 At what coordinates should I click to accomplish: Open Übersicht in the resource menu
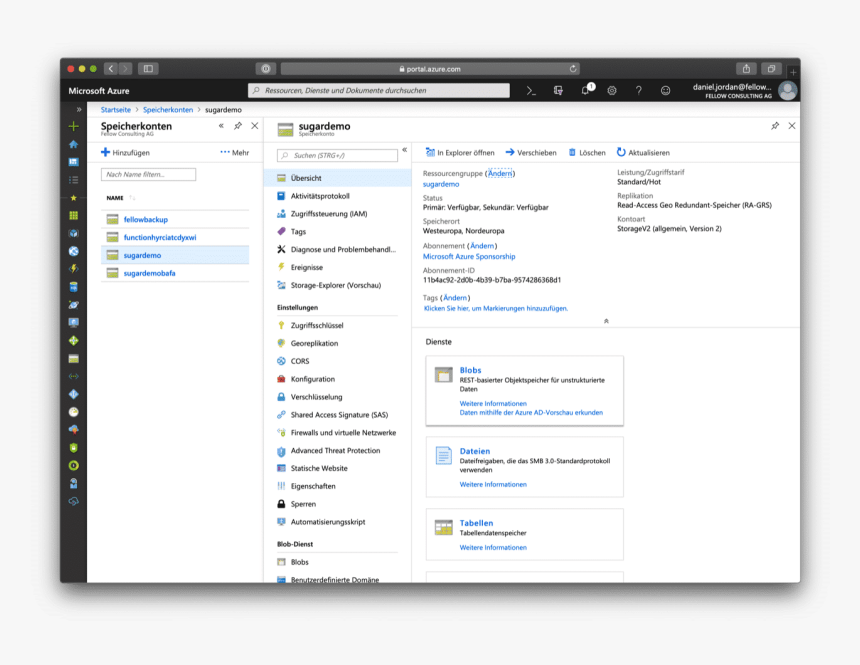tap(337, 178)
